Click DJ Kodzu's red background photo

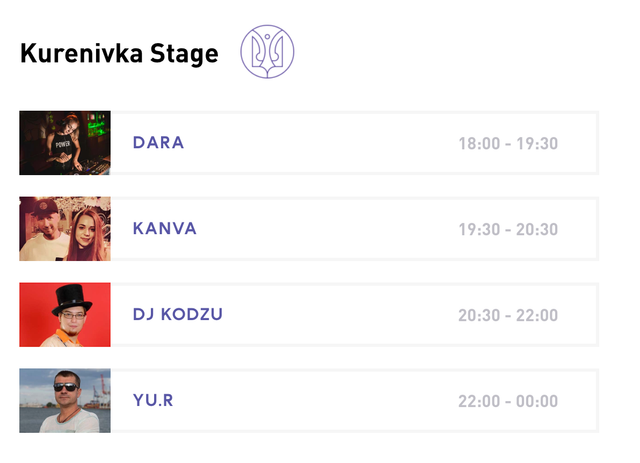click(x=65, y=315)
